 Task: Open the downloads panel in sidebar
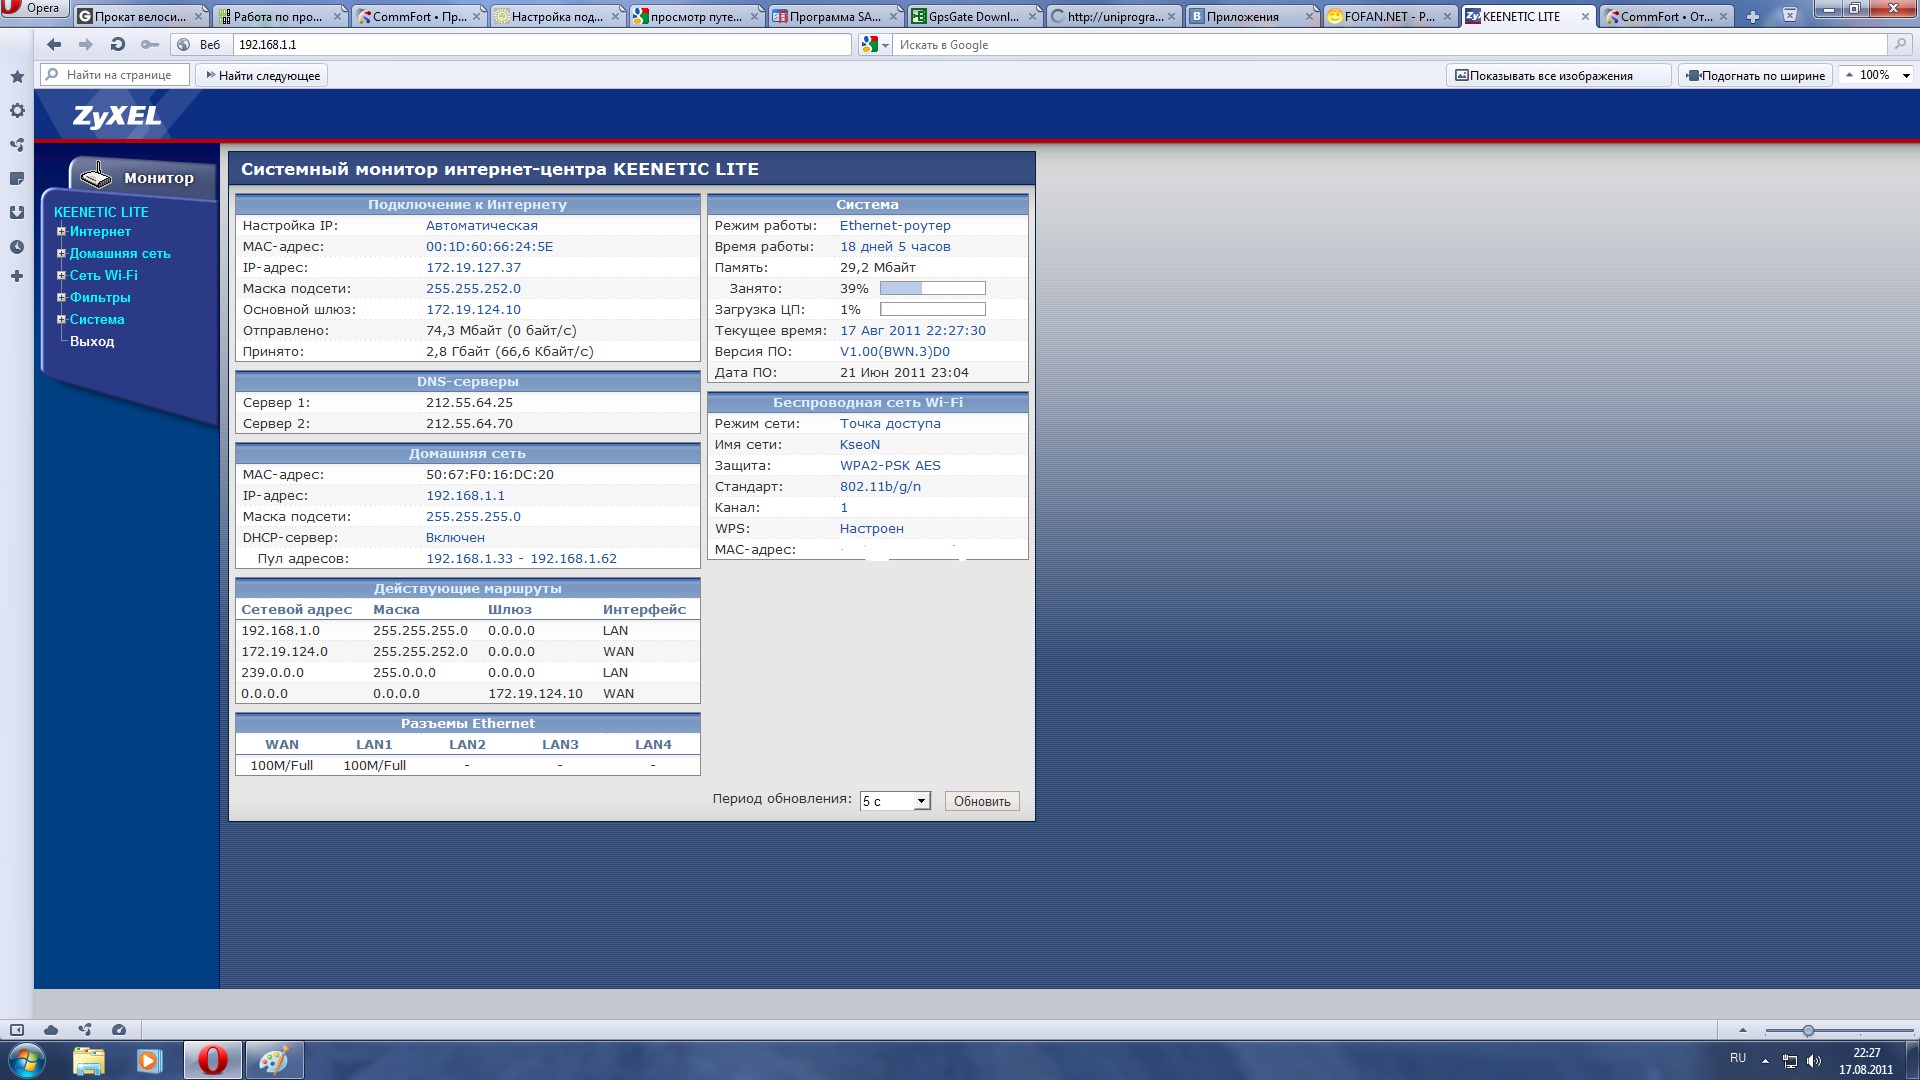17,213
